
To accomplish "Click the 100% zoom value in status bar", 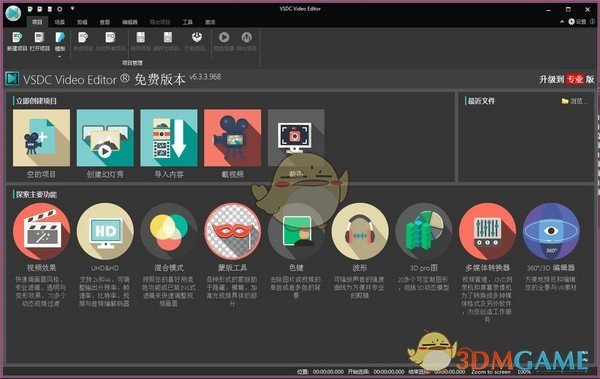I will pos(524,371).
